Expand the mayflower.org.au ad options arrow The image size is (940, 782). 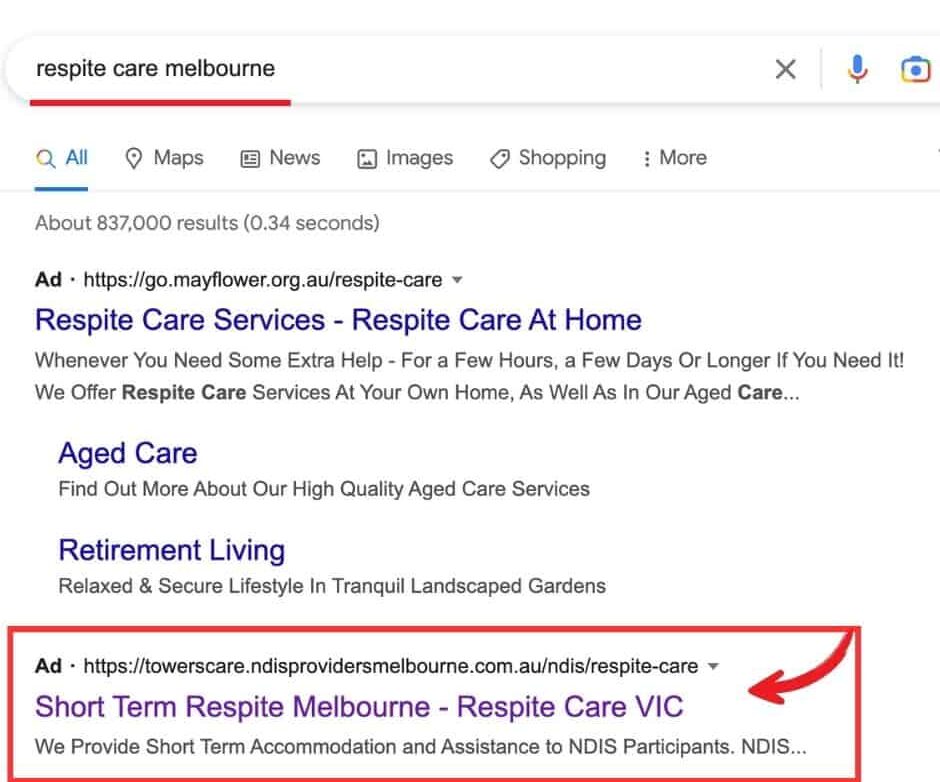click(x=457, y=280)
